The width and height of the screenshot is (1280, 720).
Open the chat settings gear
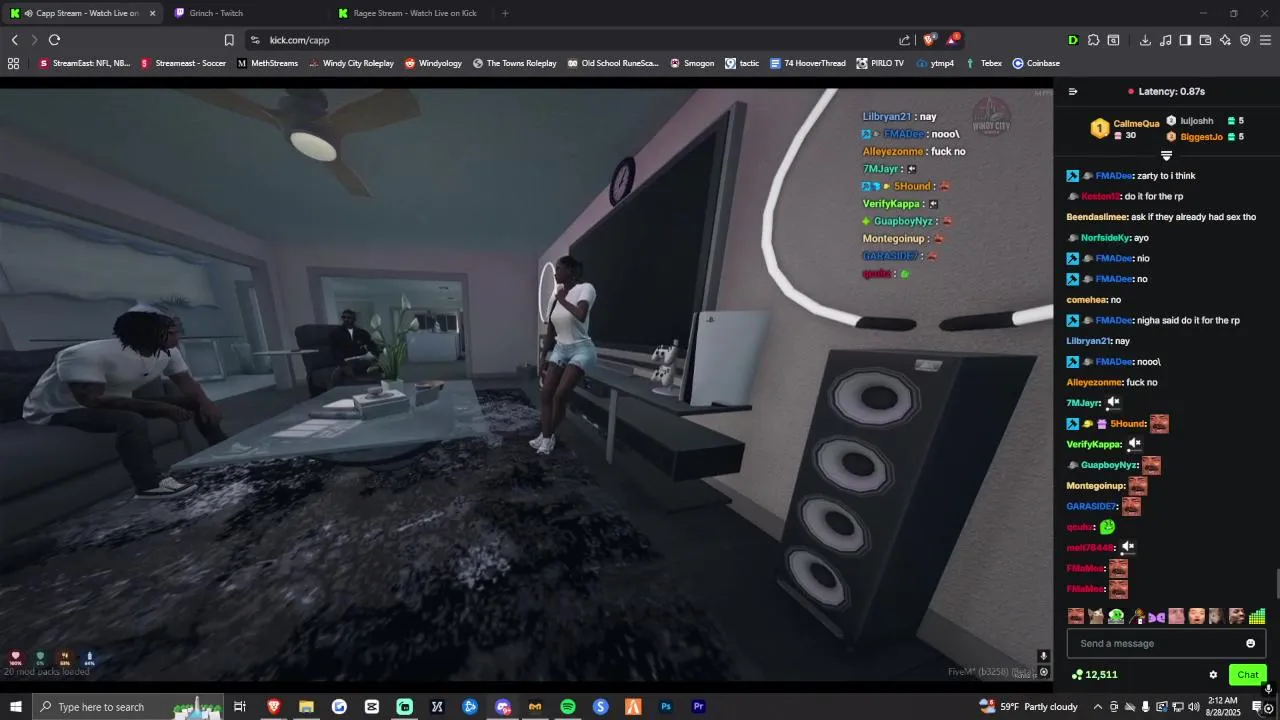(x=1213, y=675)
